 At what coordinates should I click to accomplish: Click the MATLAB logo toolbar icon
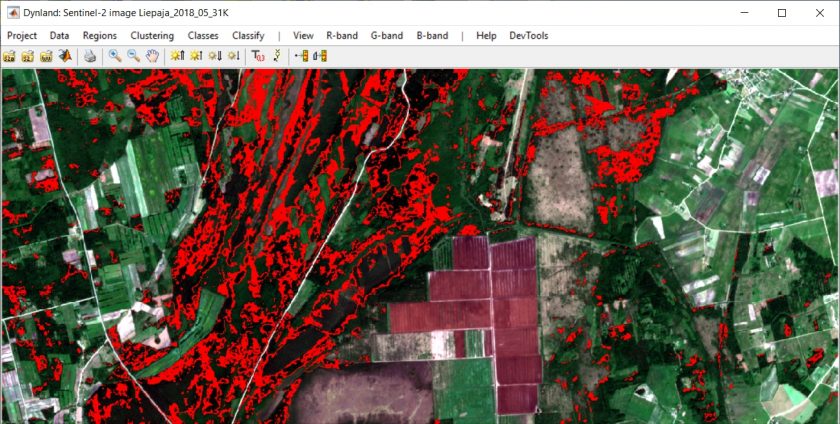coord(64,56)
